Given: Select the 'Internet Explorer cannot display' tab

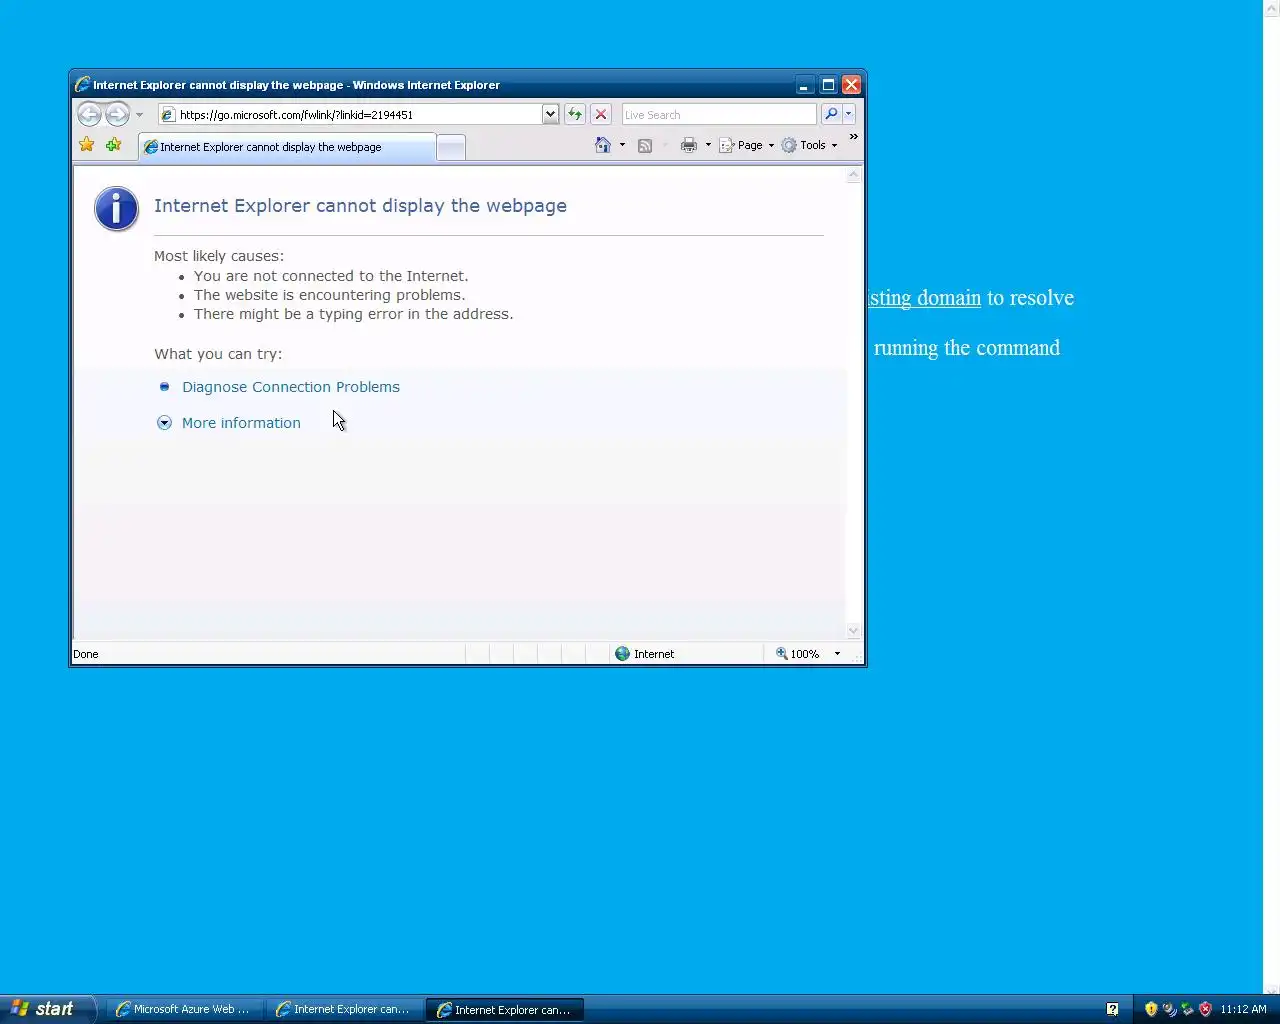Looking at the screenshot, I should coord(287,147).
